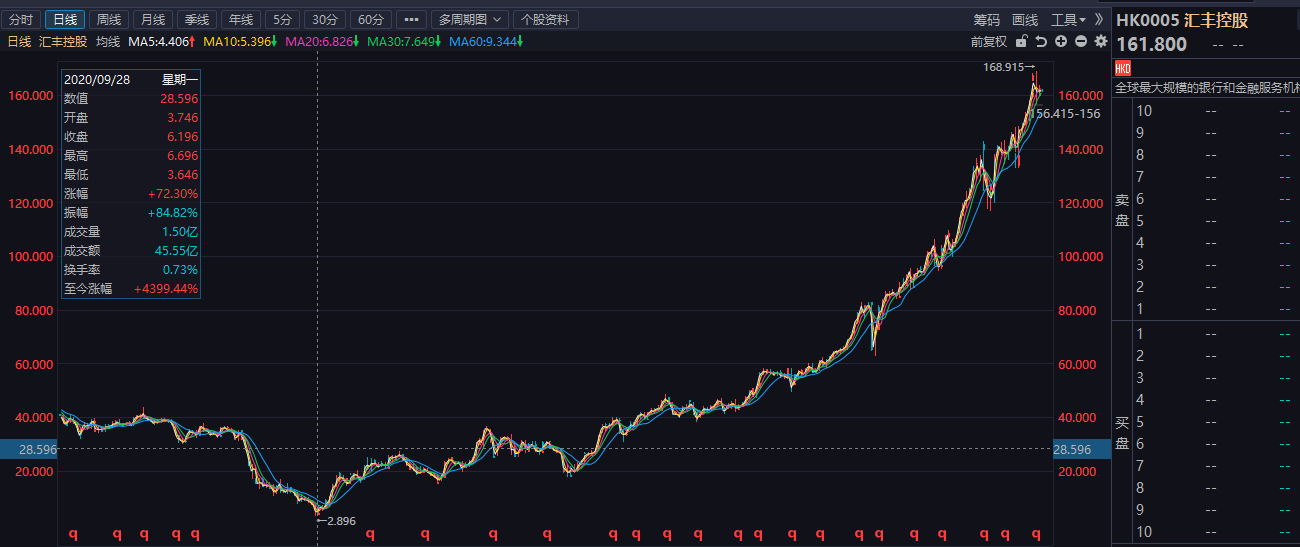Toggle the 均线 moving average display
The width and height of the screenshot is (1300, 547).
click(x=108, y=41)
